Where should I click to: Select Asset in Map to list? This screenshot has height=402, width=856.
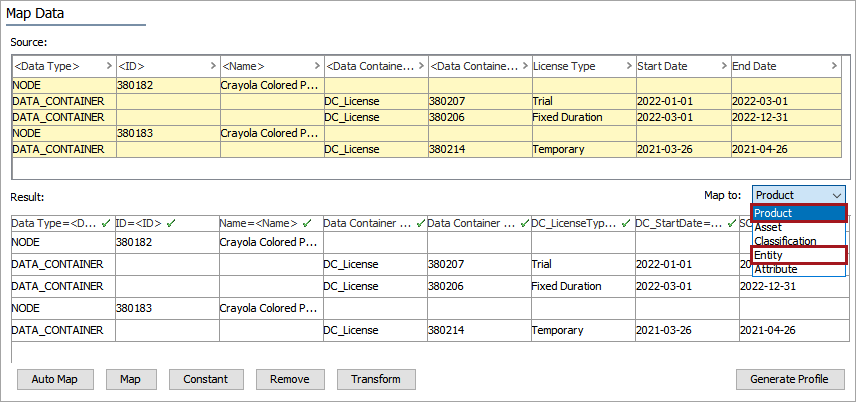pos(799,227)
